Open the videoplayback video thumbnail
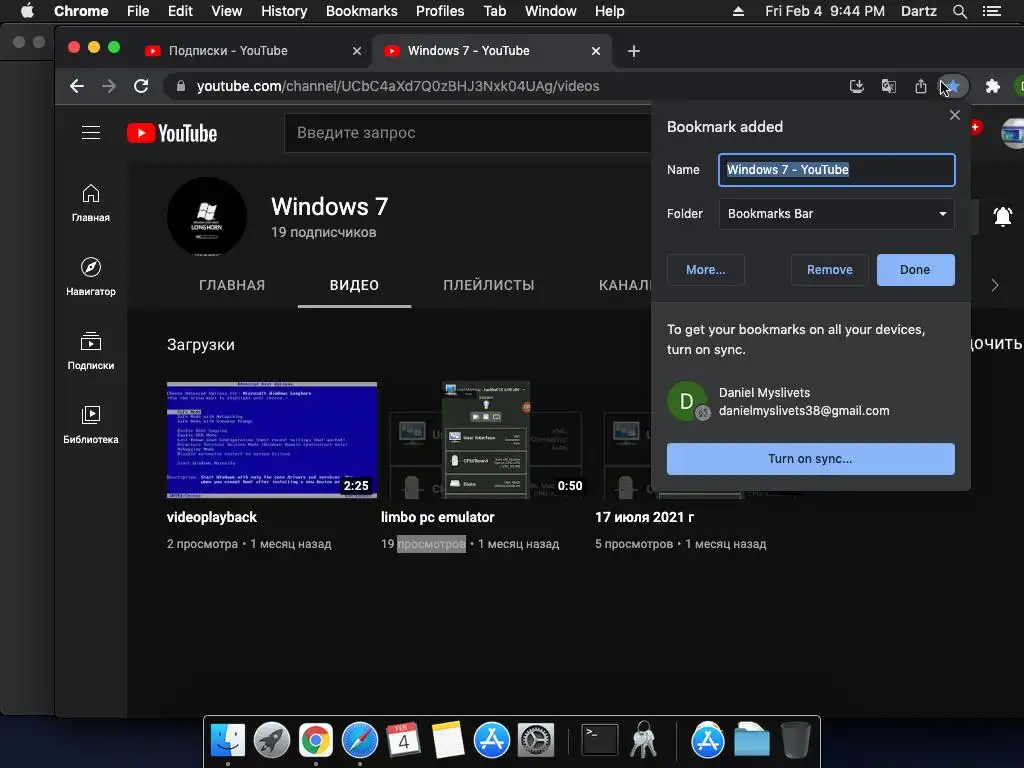Image resolution: width=1024 pixels, height=768 pixels. pos(272,440)
